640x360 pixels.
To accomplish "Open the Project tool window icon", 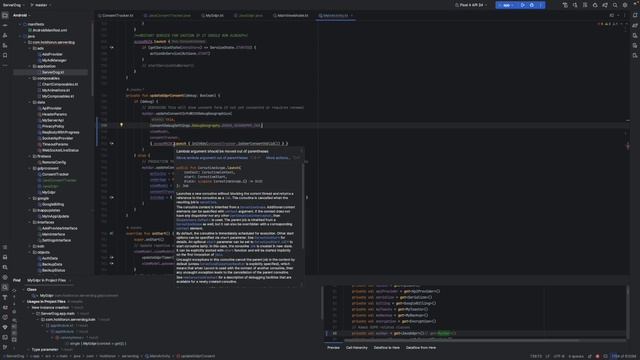I will click(5, 15).
